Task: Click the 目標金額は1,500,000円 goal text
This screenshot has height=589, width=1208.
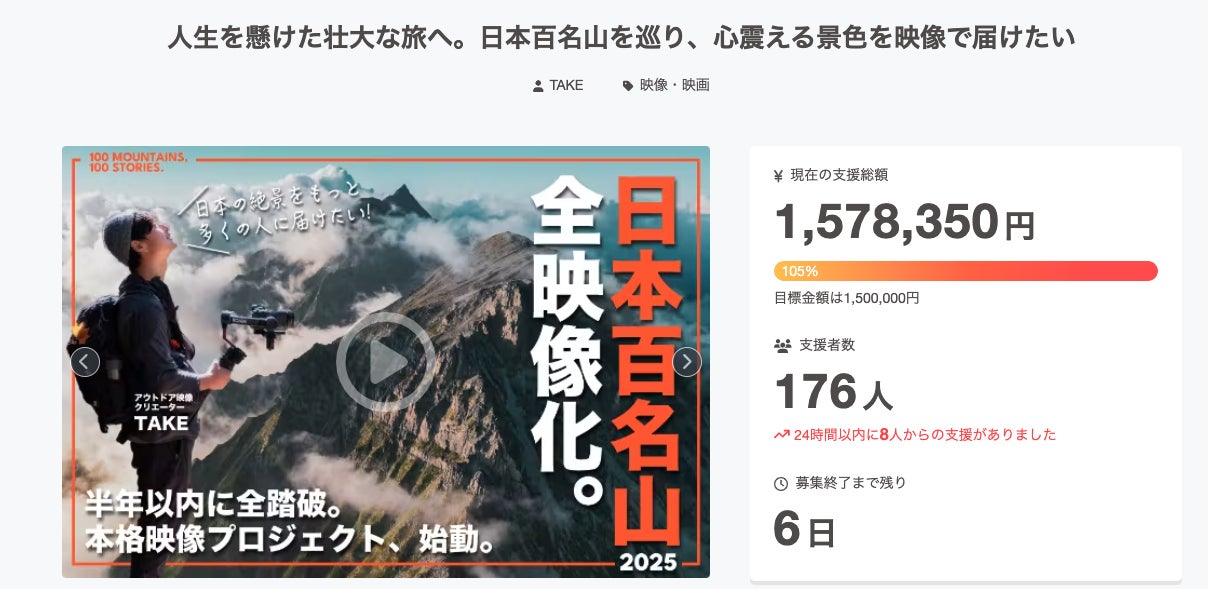Action: click(847, 298)
